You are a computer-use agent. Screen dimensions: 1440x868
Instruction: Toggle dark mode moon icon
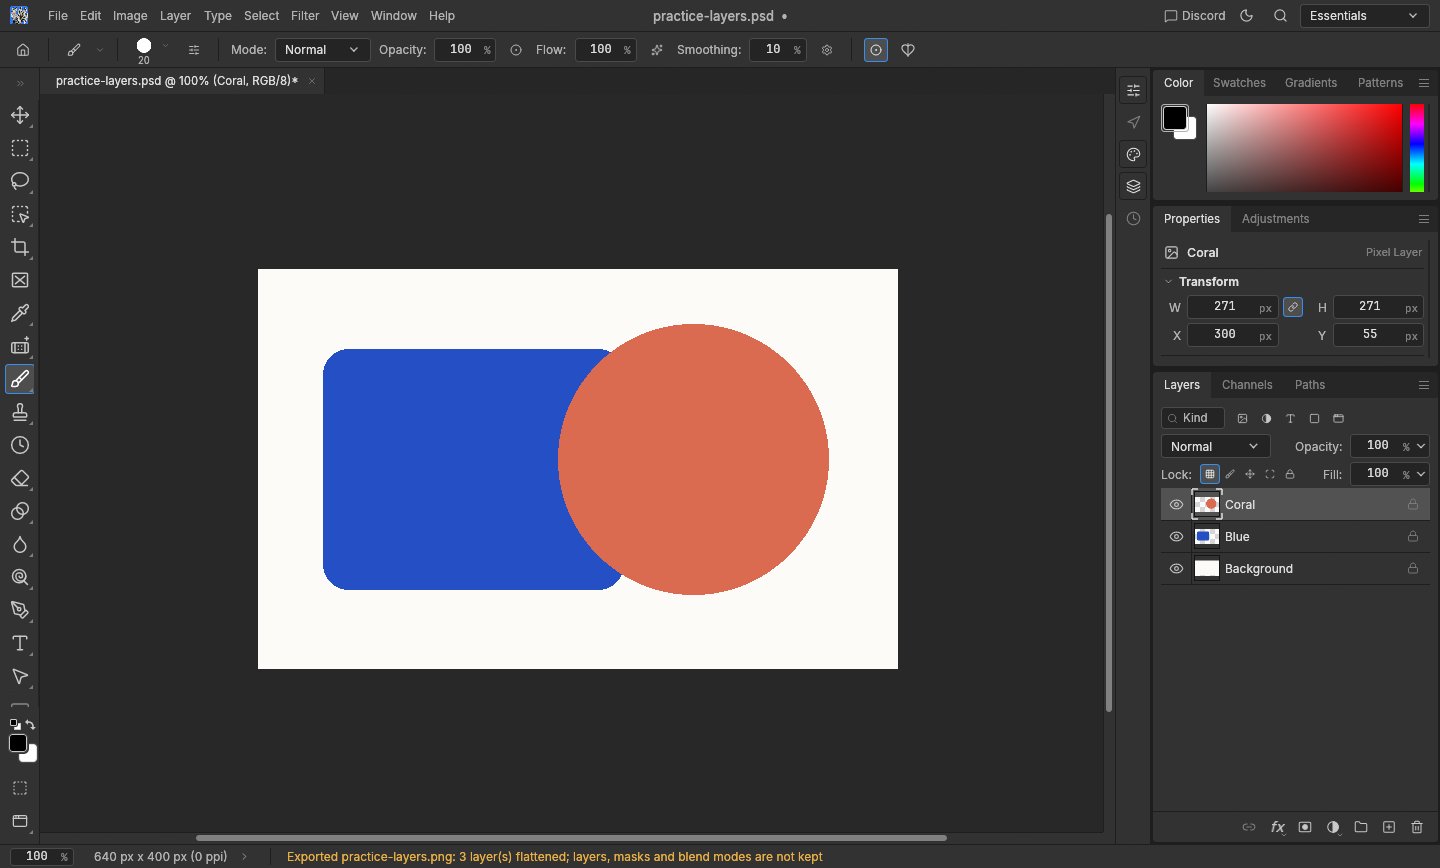(1247, 16)
